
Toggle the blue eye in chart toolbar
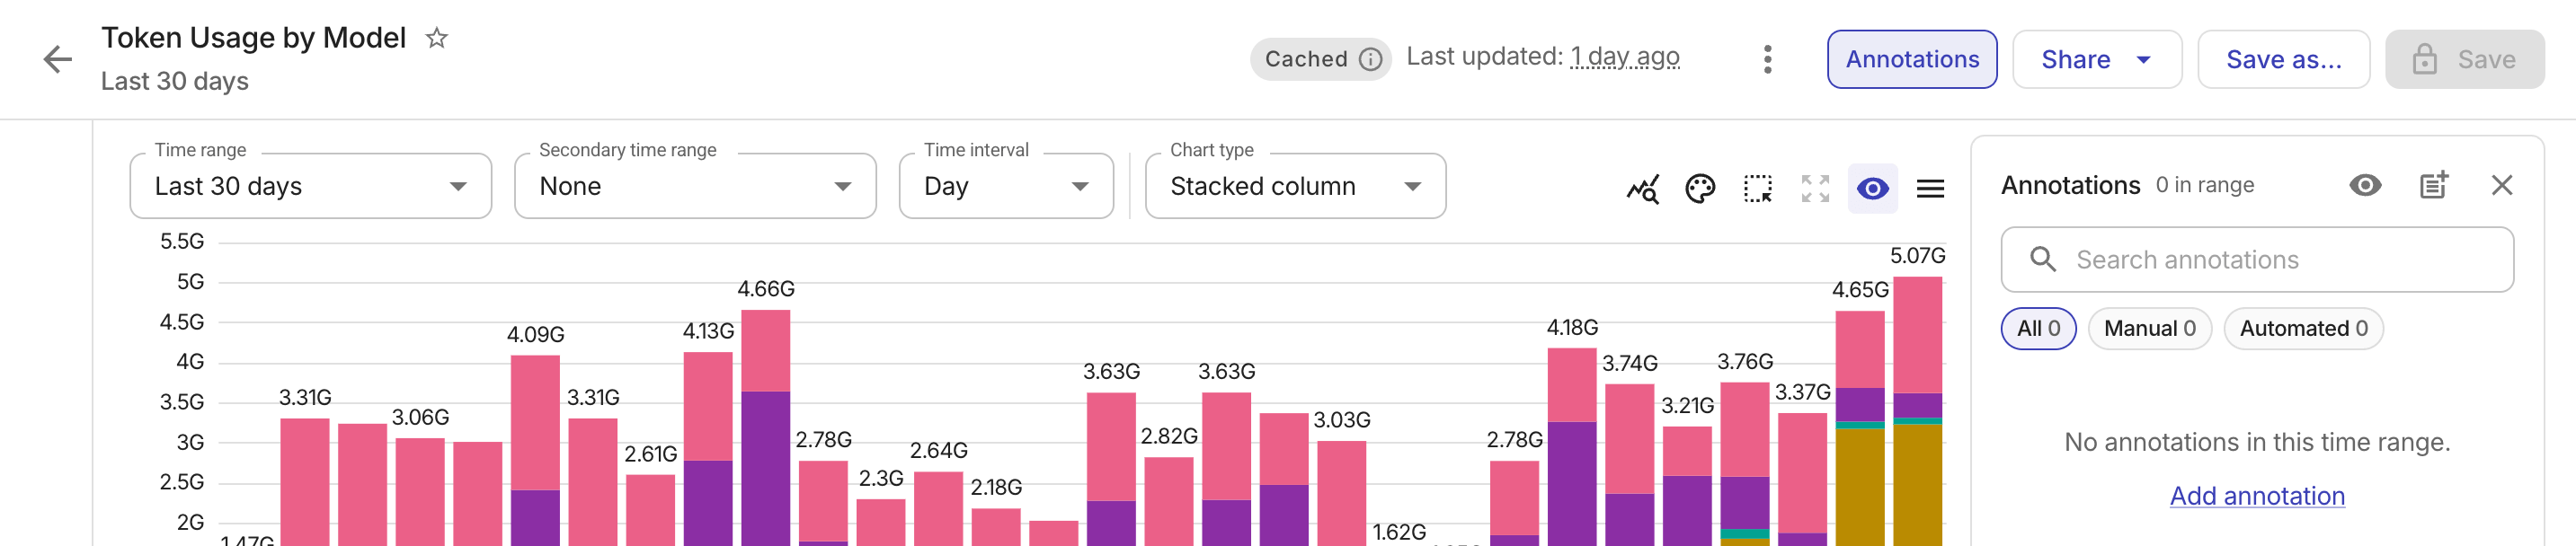point(1872,188)
